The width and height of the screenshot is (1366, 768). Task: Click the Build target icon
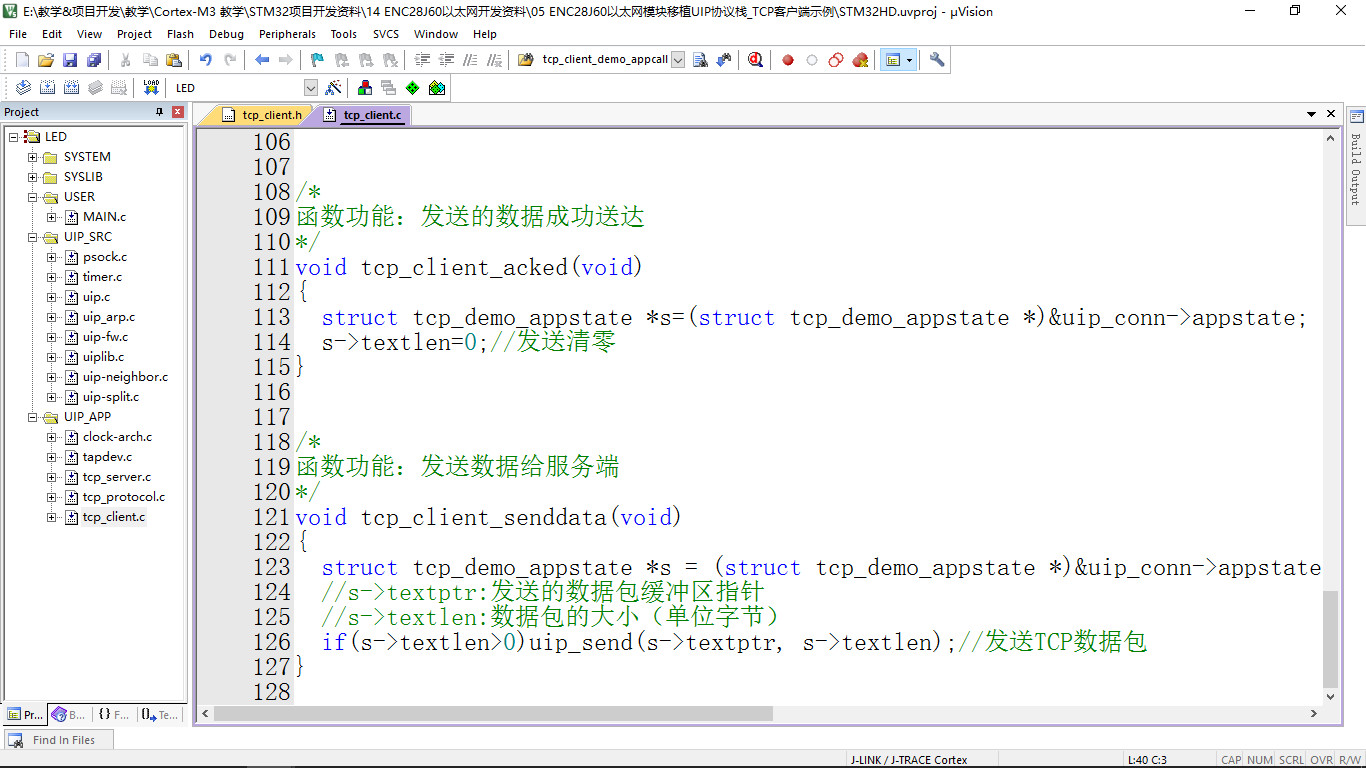(47, 88)
